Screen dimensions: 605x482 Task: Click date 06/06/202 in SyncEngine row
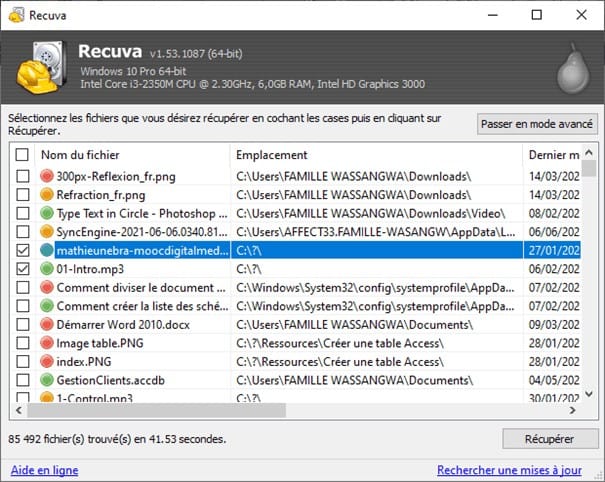554,232
